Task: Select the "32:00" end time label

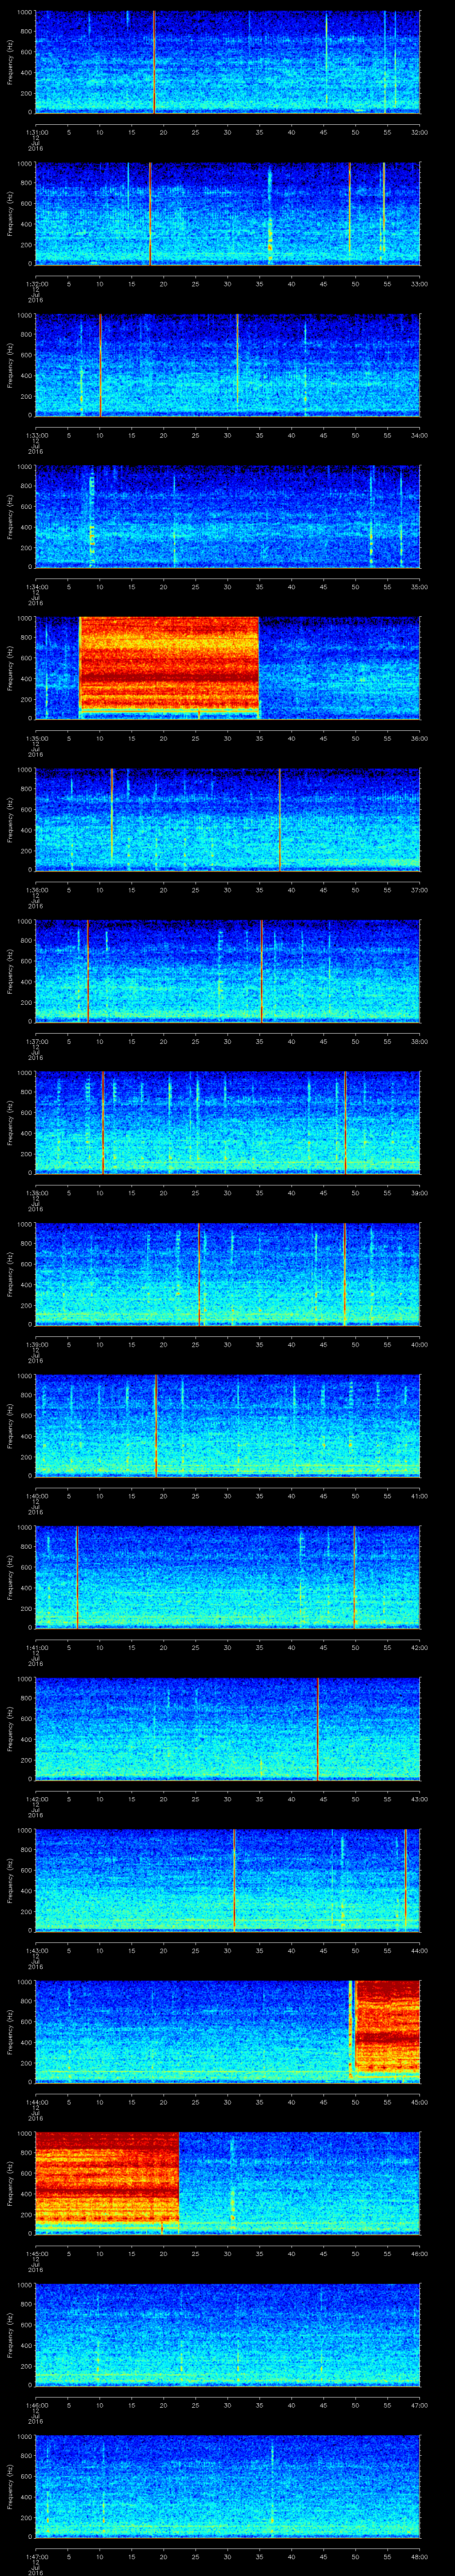Action: (x=419, y=132)
